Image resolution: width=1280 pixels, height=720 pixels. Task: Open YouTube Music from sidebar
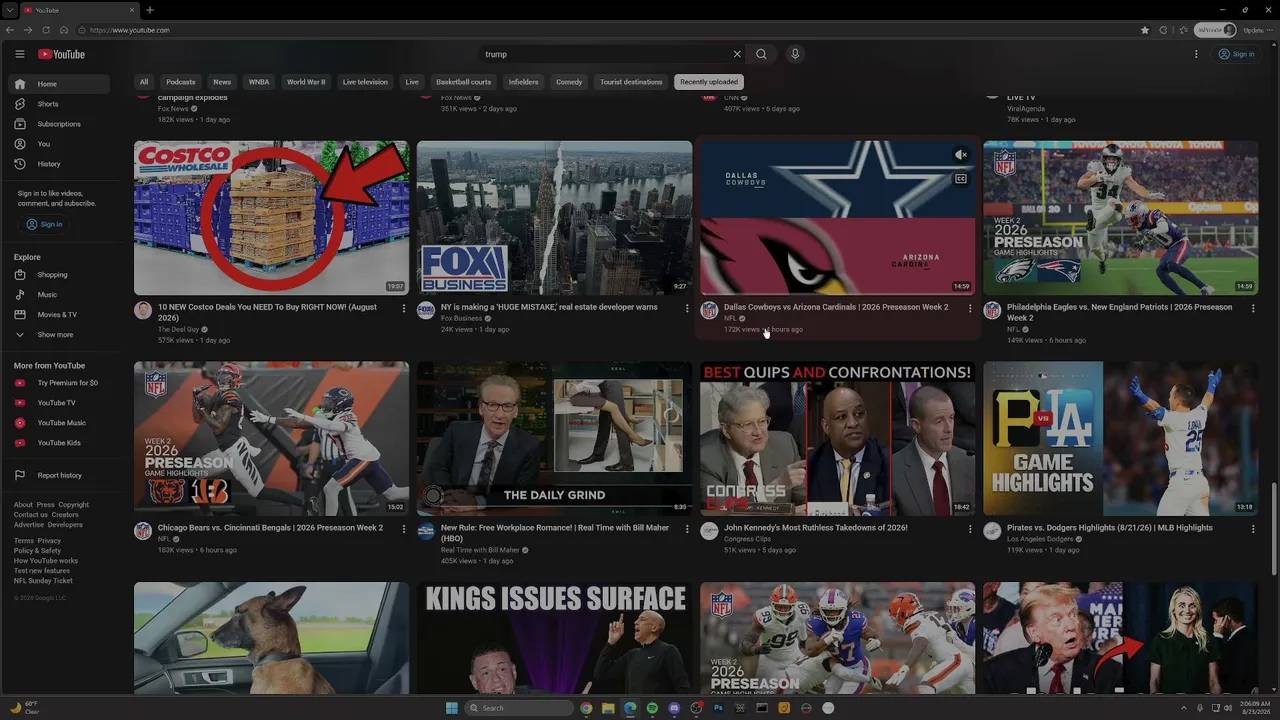(x=60, y=423)
